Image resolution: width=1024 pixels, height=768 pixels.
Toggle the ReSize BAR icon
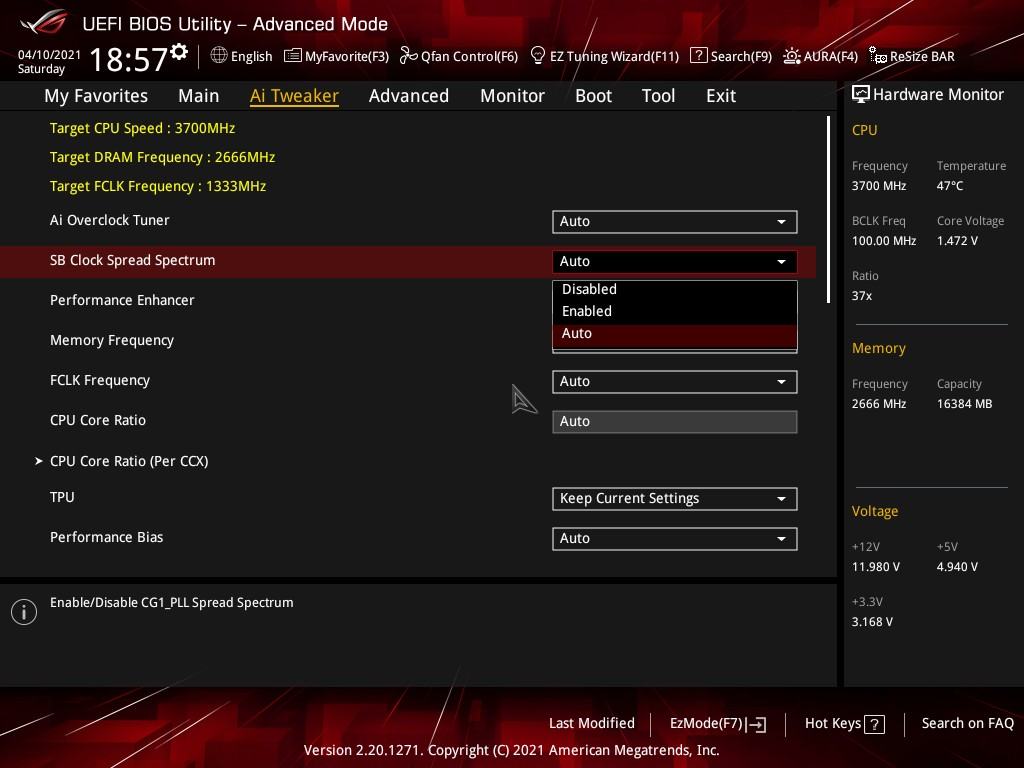click(x=878, y=56)
